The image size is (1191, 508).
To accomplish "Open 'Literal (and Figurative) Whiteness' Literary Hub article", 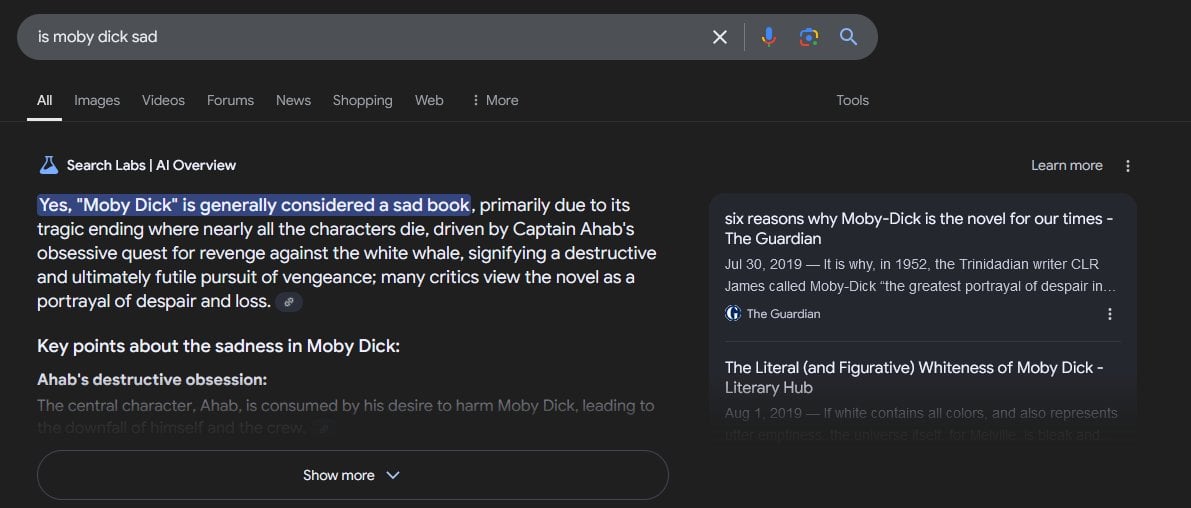I will pyautogui.click(x=915, y=377).
